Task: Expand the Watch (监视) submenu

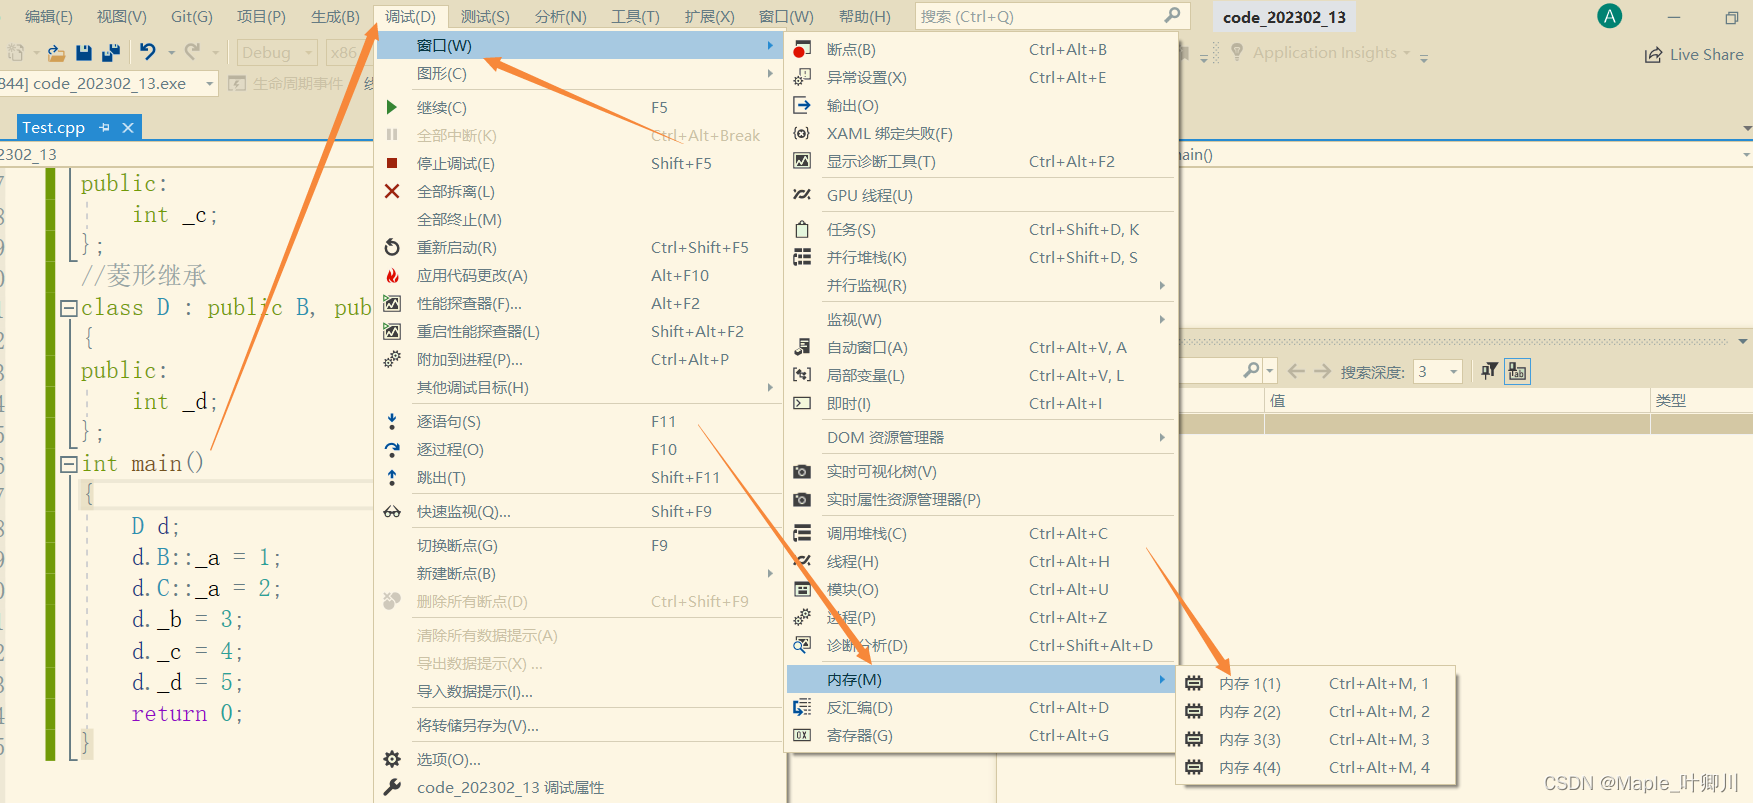Action: click(x=981, y=319)
